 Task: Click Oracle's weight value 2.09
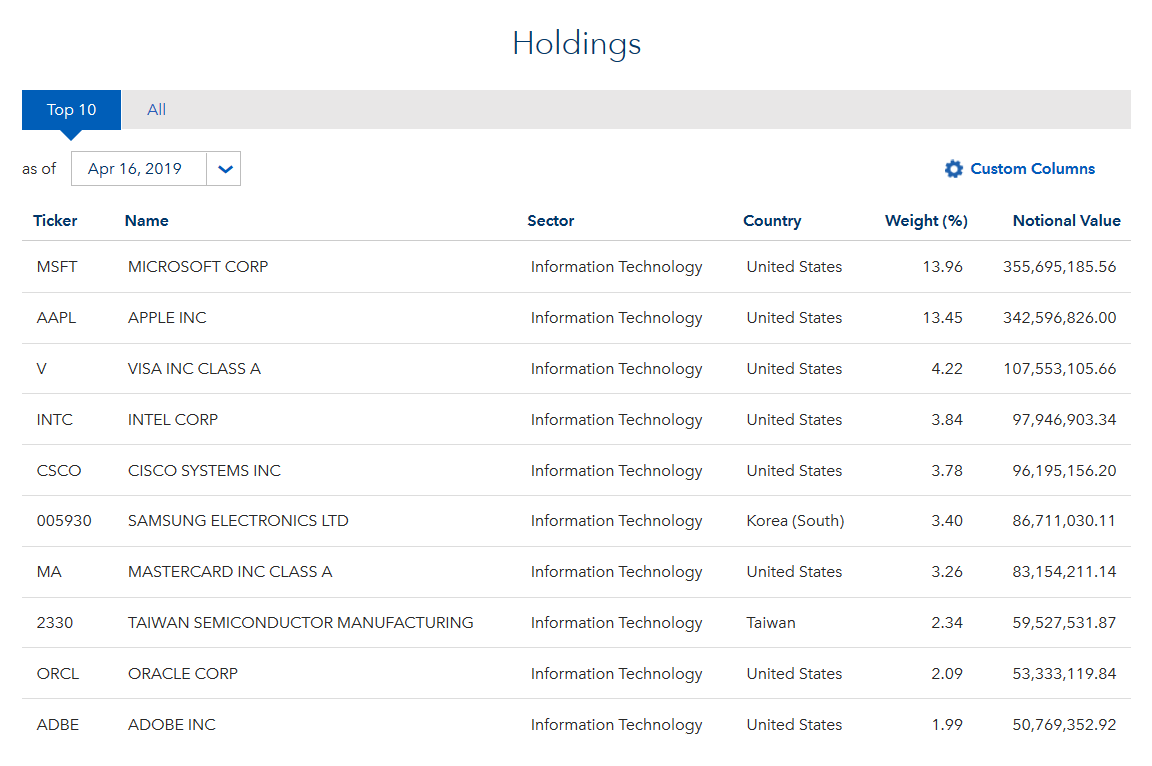click(x=947, y=673)
